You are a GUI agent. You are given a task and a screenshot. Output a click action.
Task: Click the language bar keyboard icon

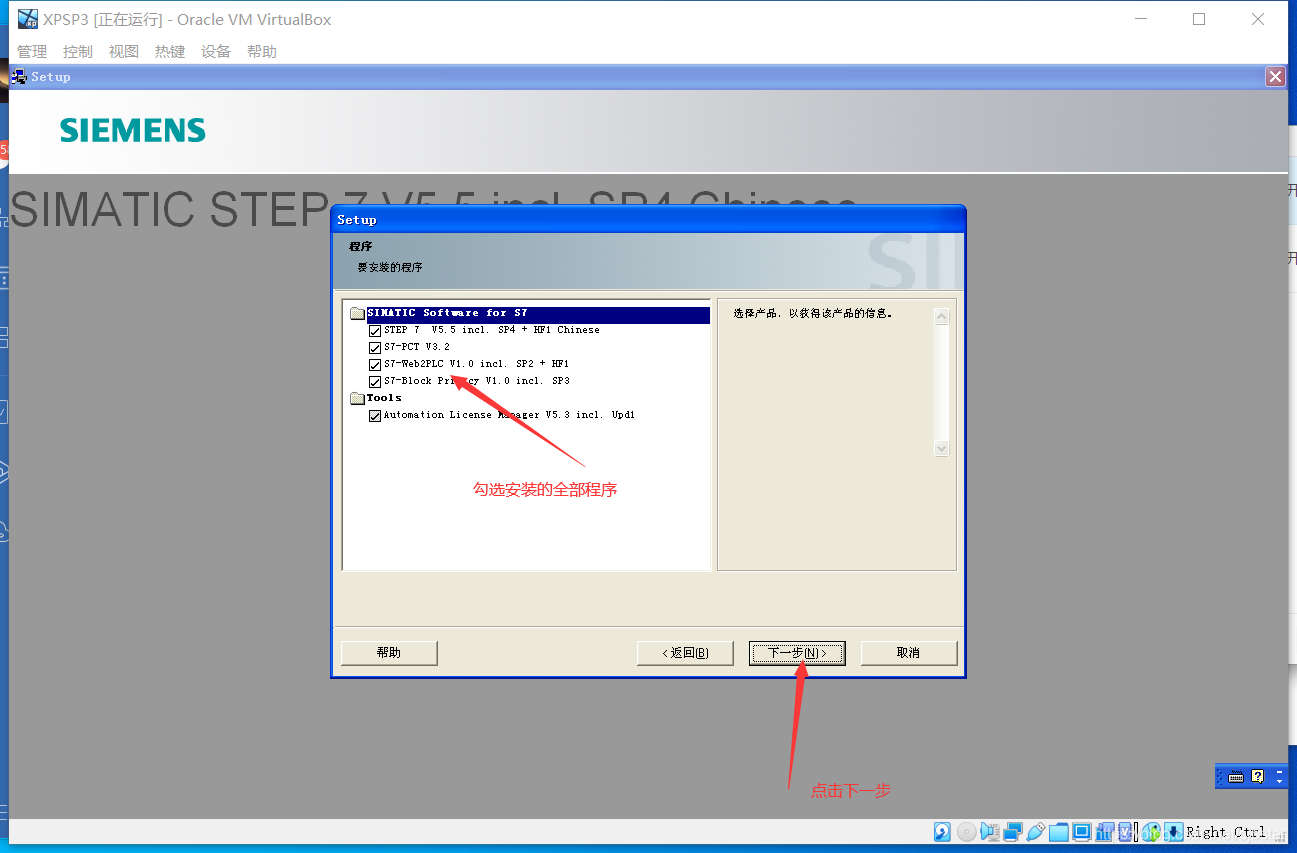[1236, 776]
